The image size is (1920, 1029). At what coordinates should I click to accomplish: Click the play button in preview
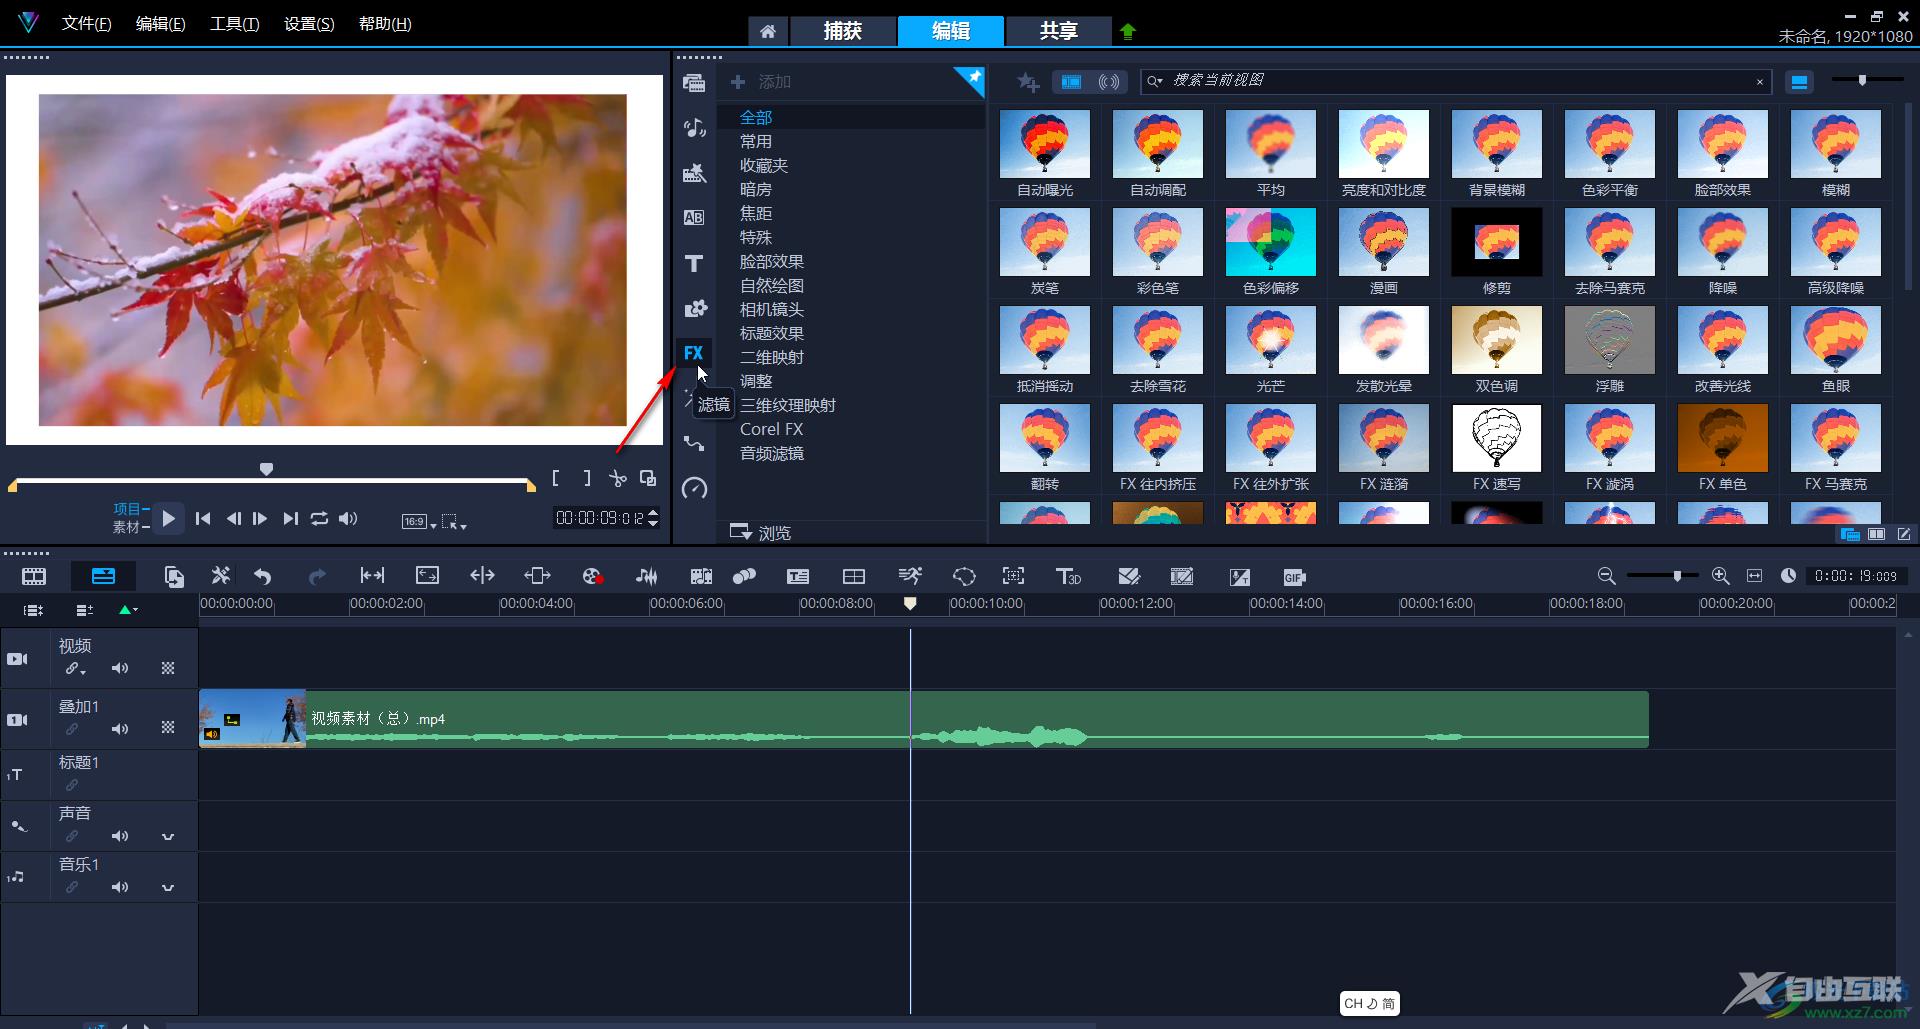click(168, 518)
